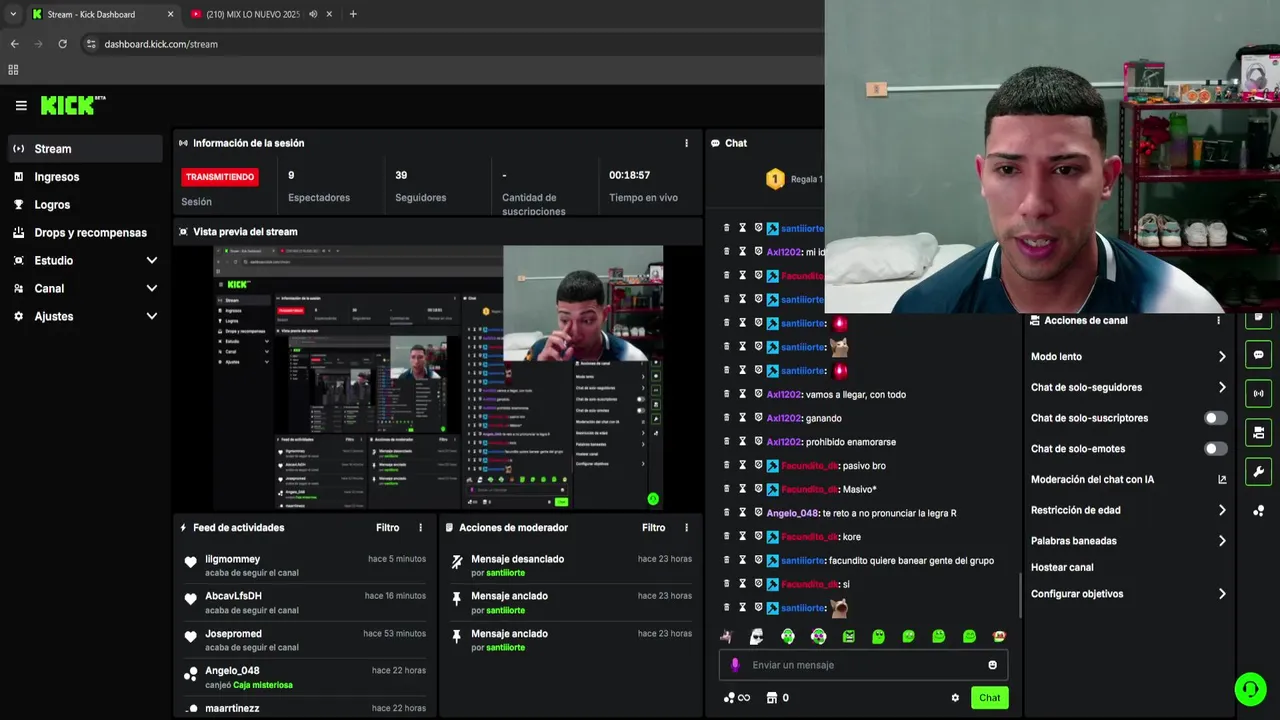Image resolution: width=1280 pixels, height=720 pixels.
Task: Go to Drops y recompensas in the sidebar
Action: click(x=85, y=233)
